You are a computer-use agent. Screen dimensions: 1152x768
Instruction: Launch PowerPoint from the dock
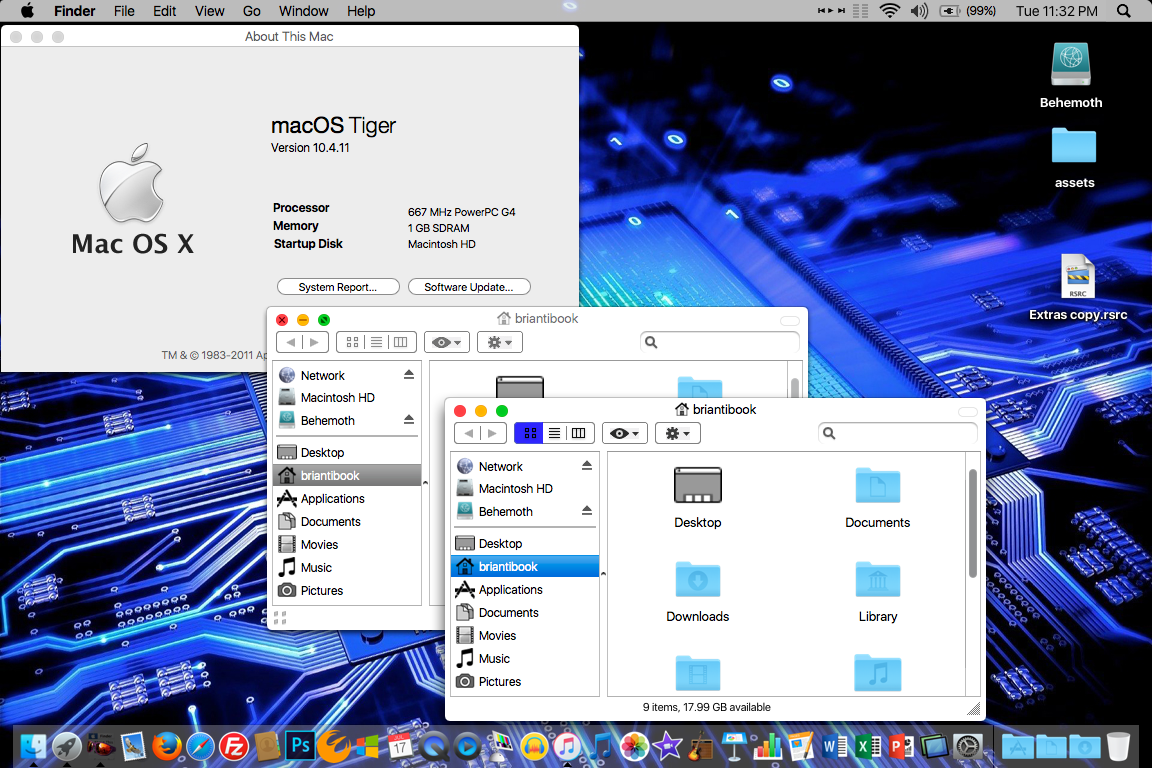point(901,747)
